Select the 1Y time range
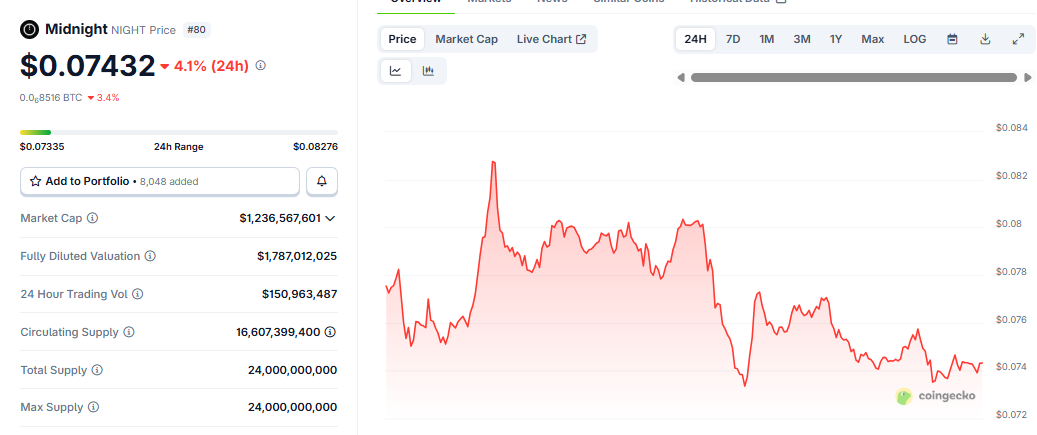 pos(836,39)
